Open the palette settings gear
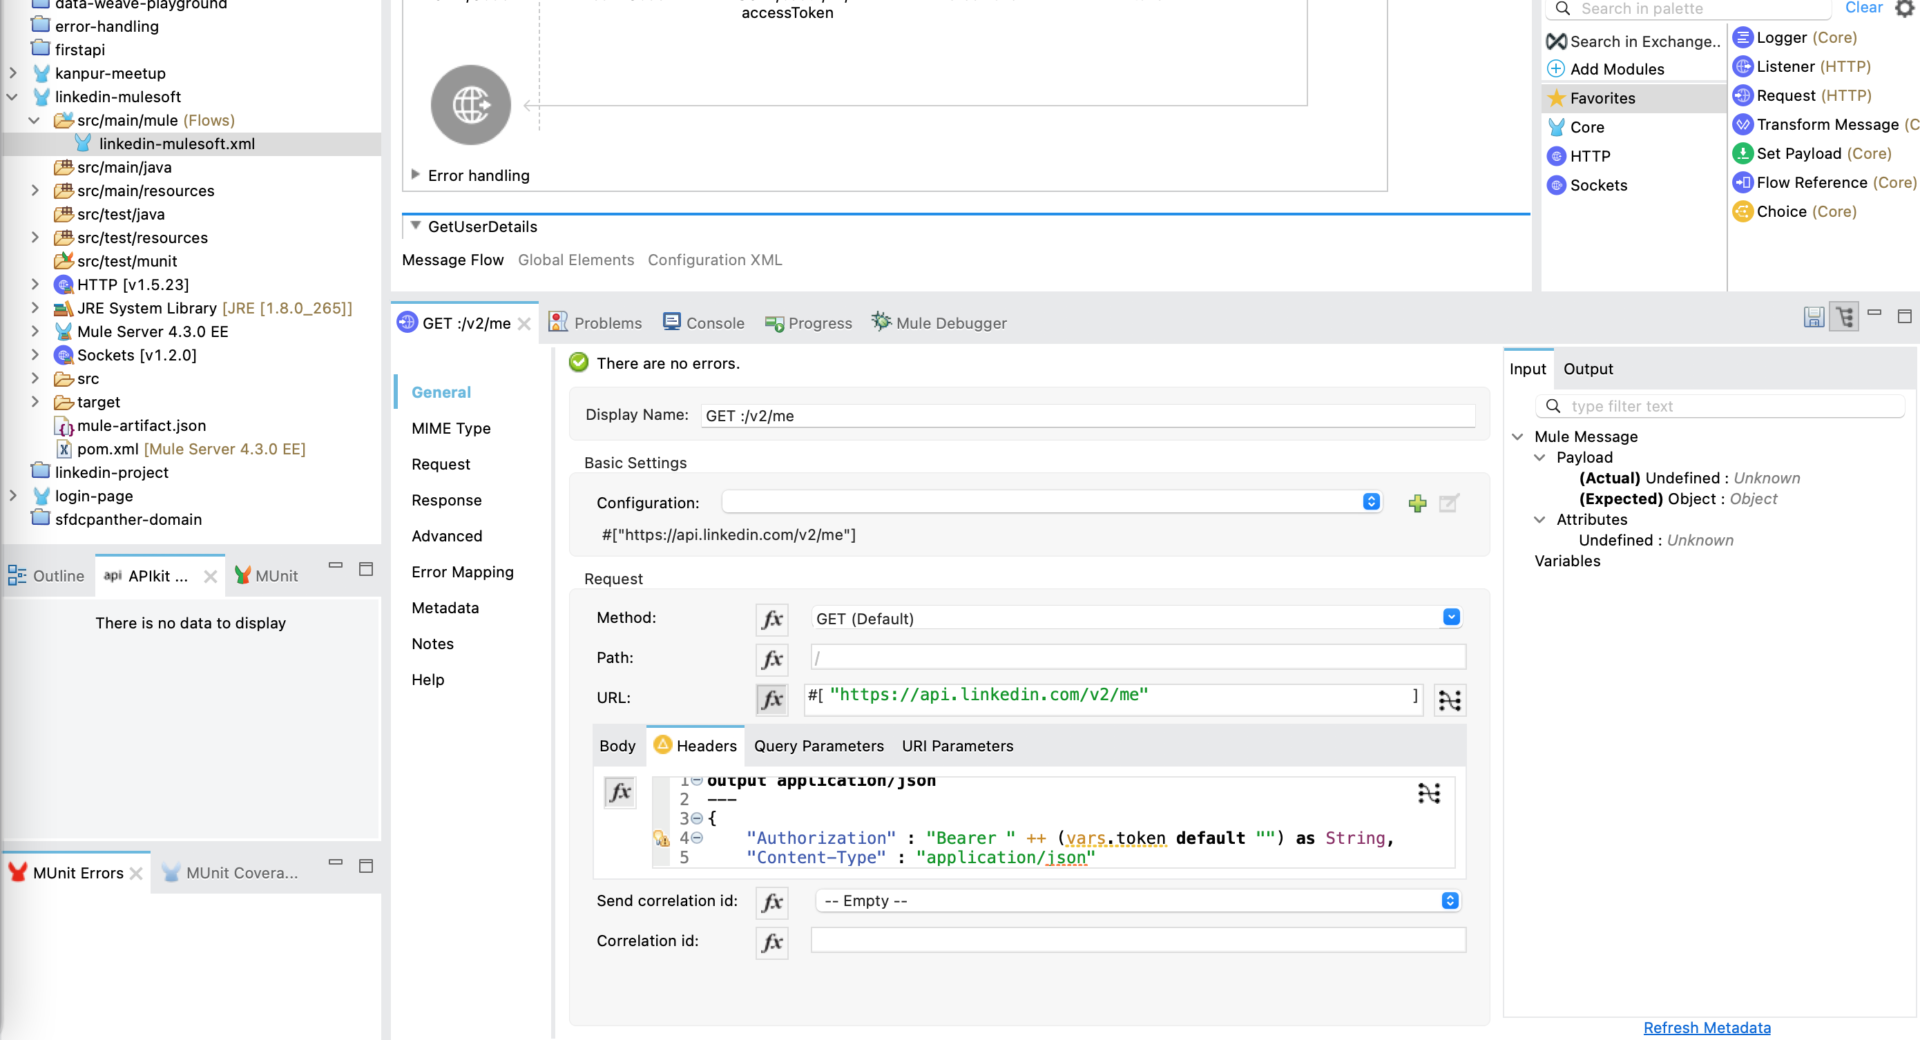1920x1040 pixels. pyautogui.click(x=1905, y=8)
